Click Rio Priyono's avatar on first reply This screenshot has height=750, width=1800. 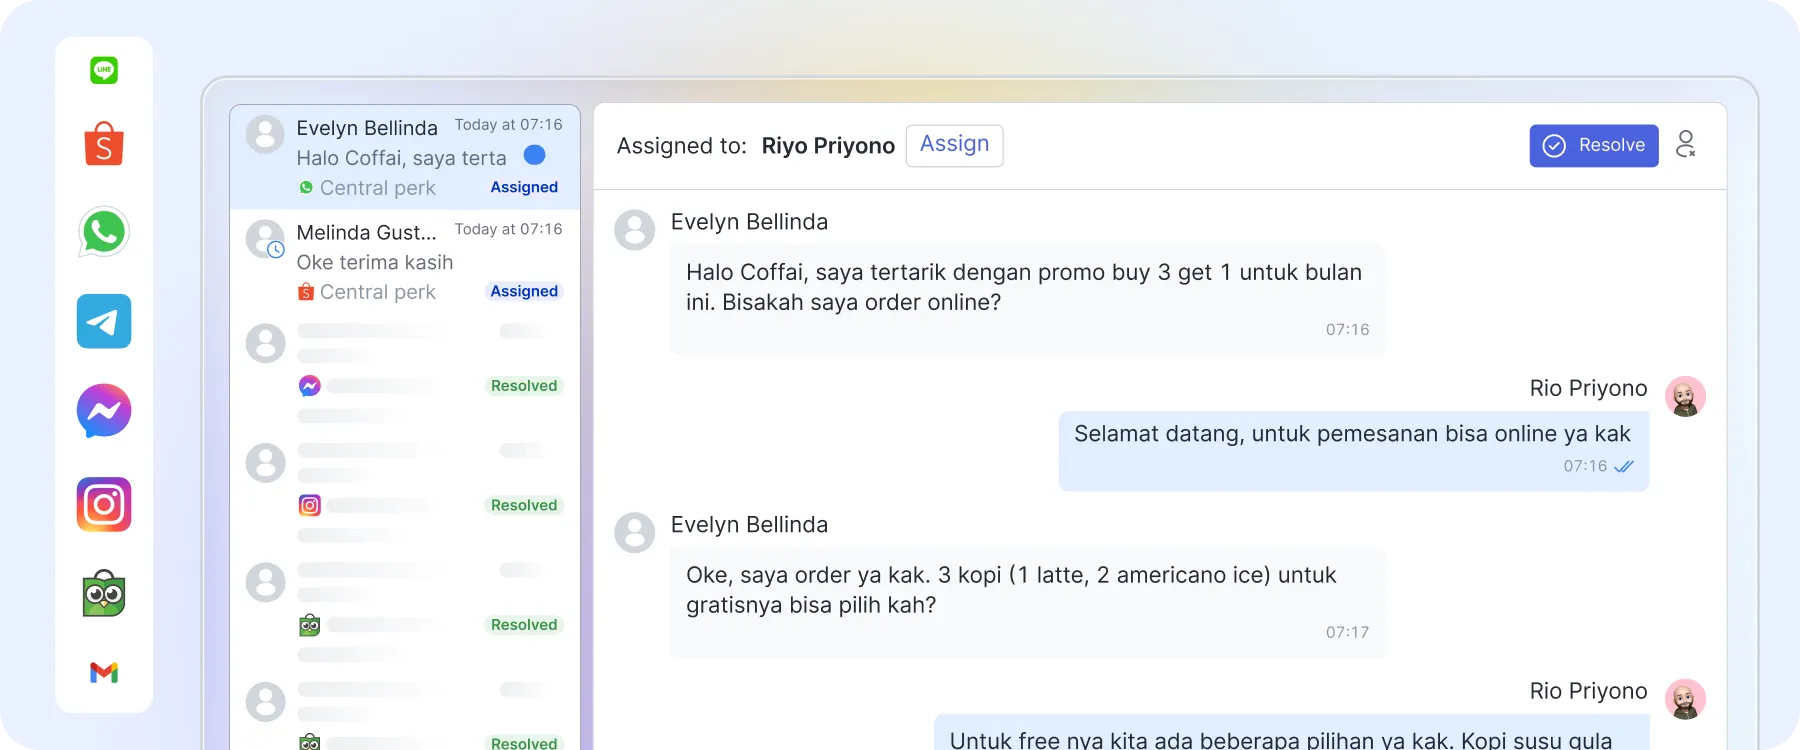1685,396
